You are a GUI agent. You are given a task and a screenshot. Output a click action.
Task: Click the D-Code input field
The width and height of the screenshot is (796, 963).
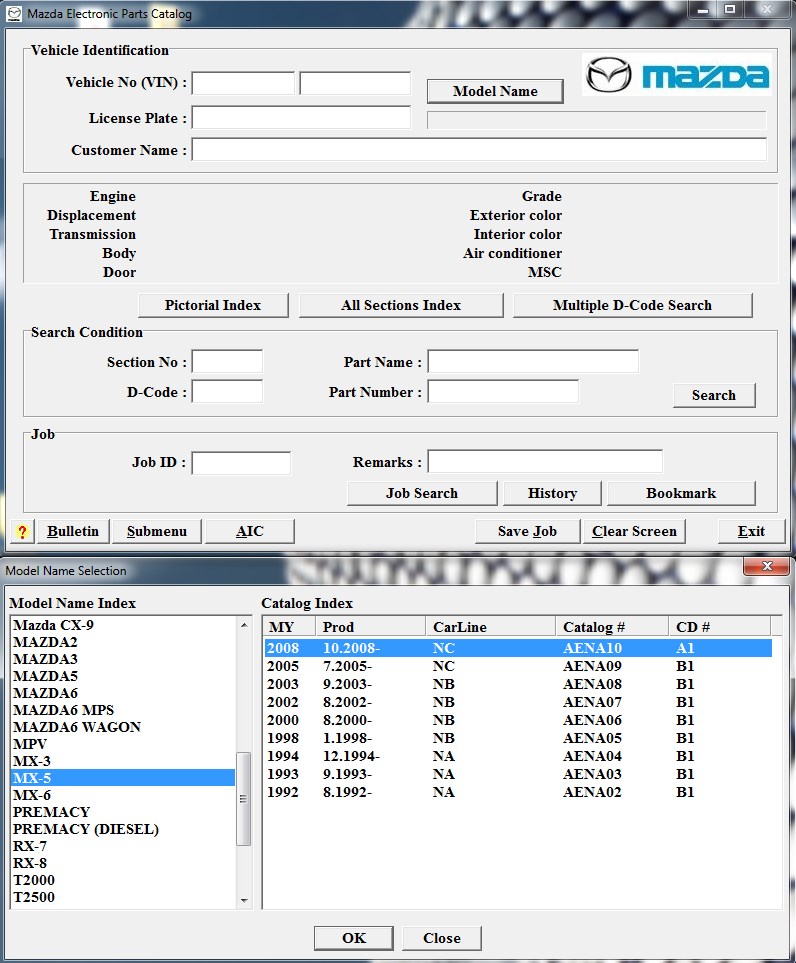point(227,391)
